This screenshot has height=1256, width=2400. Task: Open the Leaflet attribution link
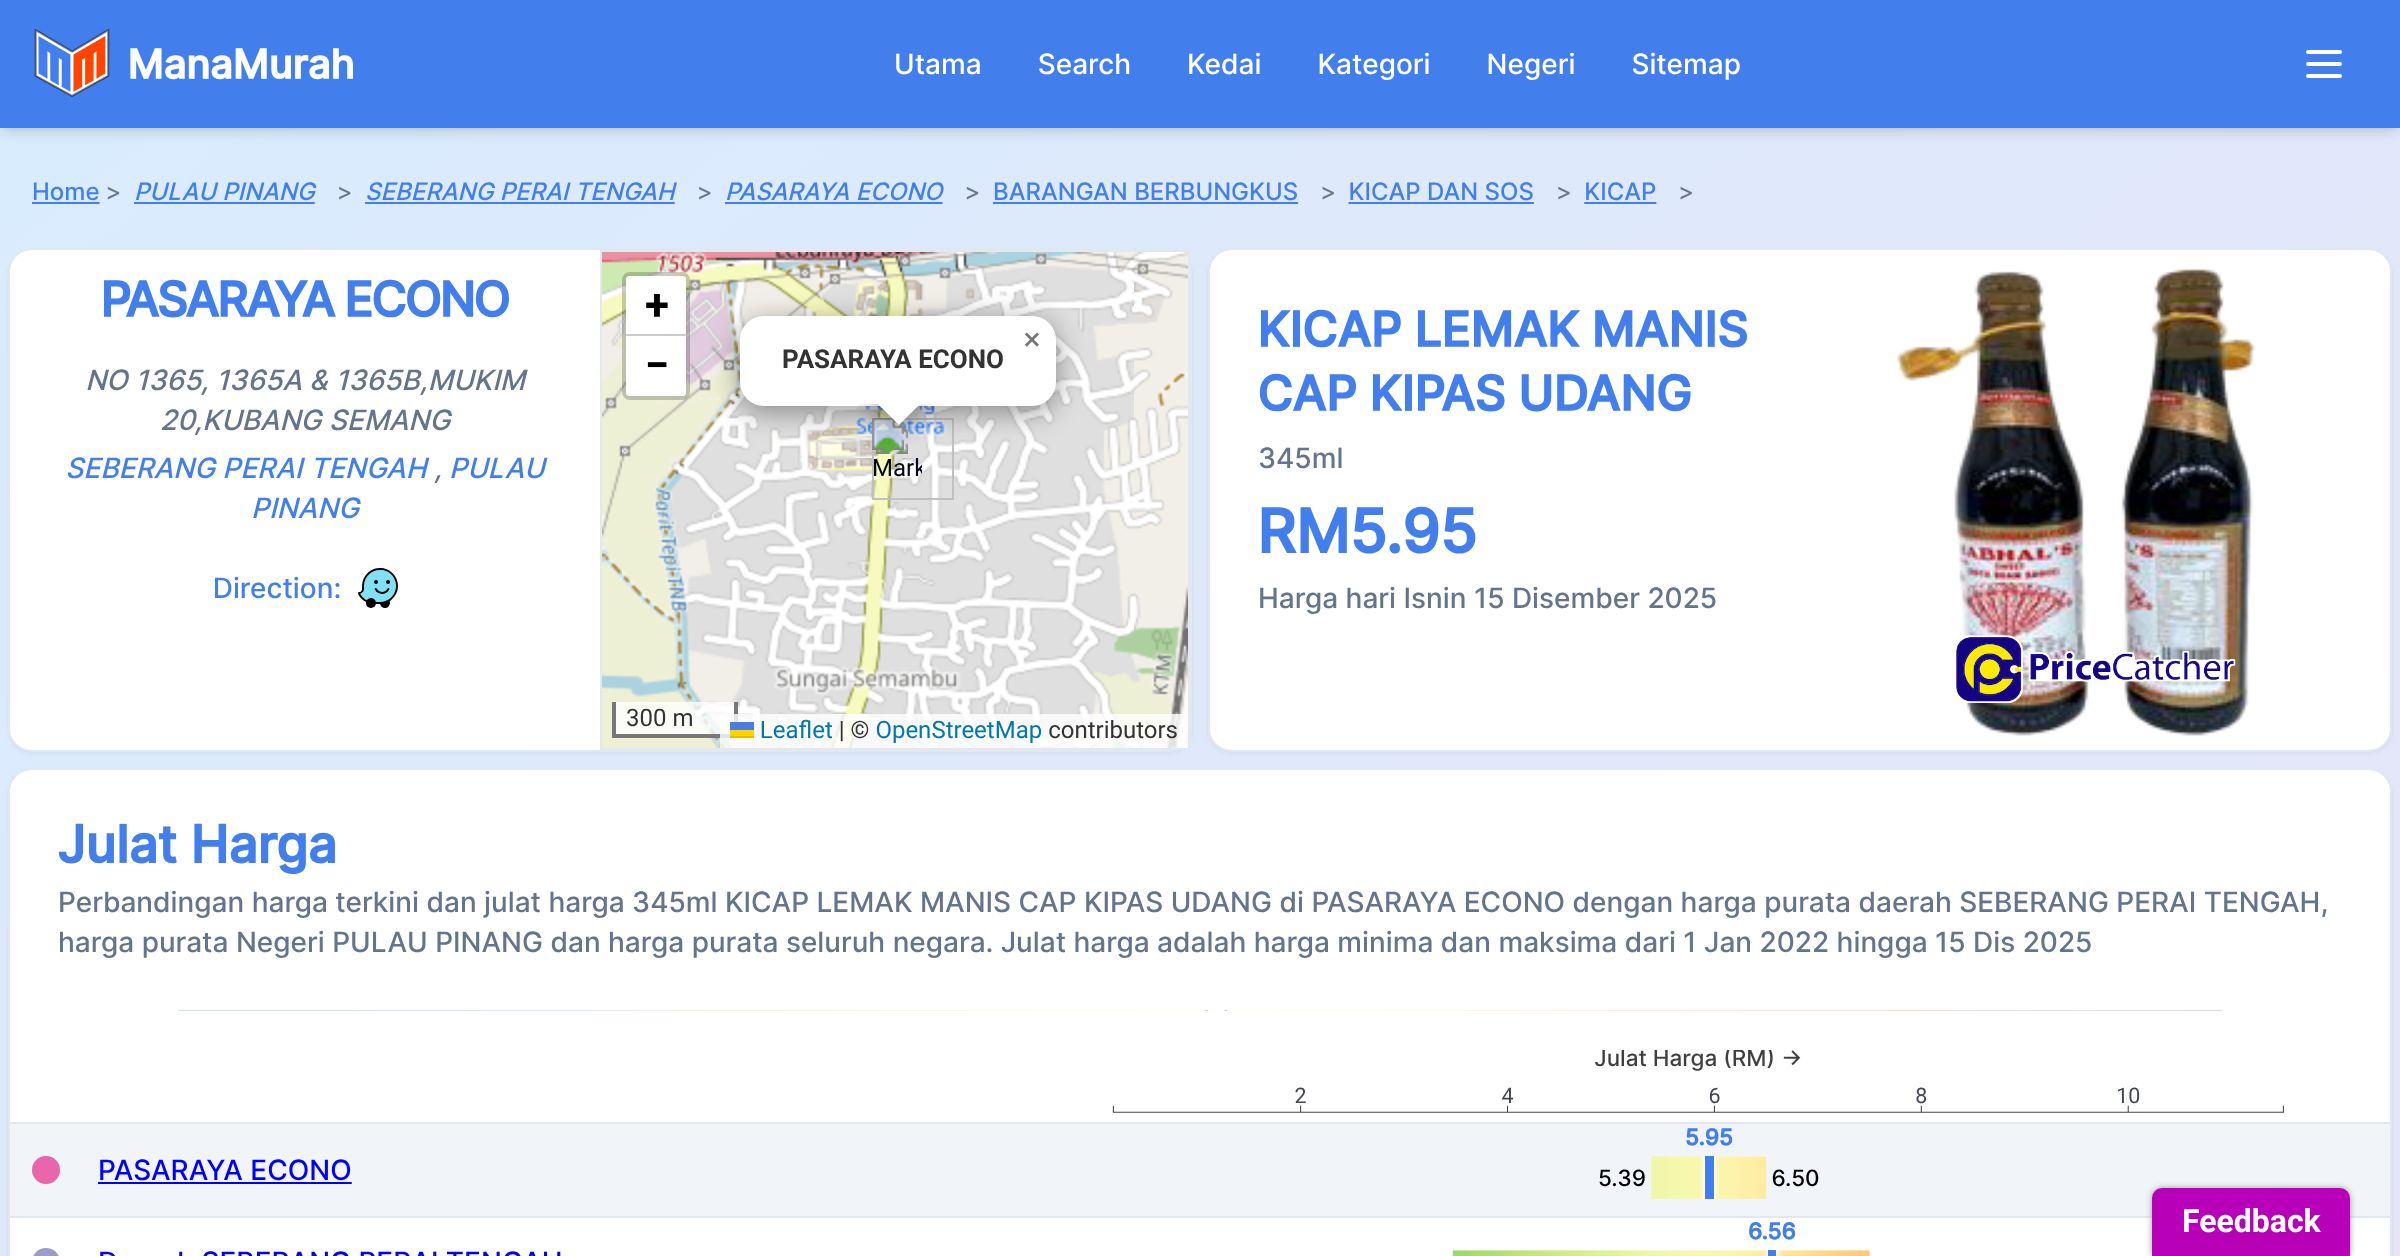(x=795, y=730)
